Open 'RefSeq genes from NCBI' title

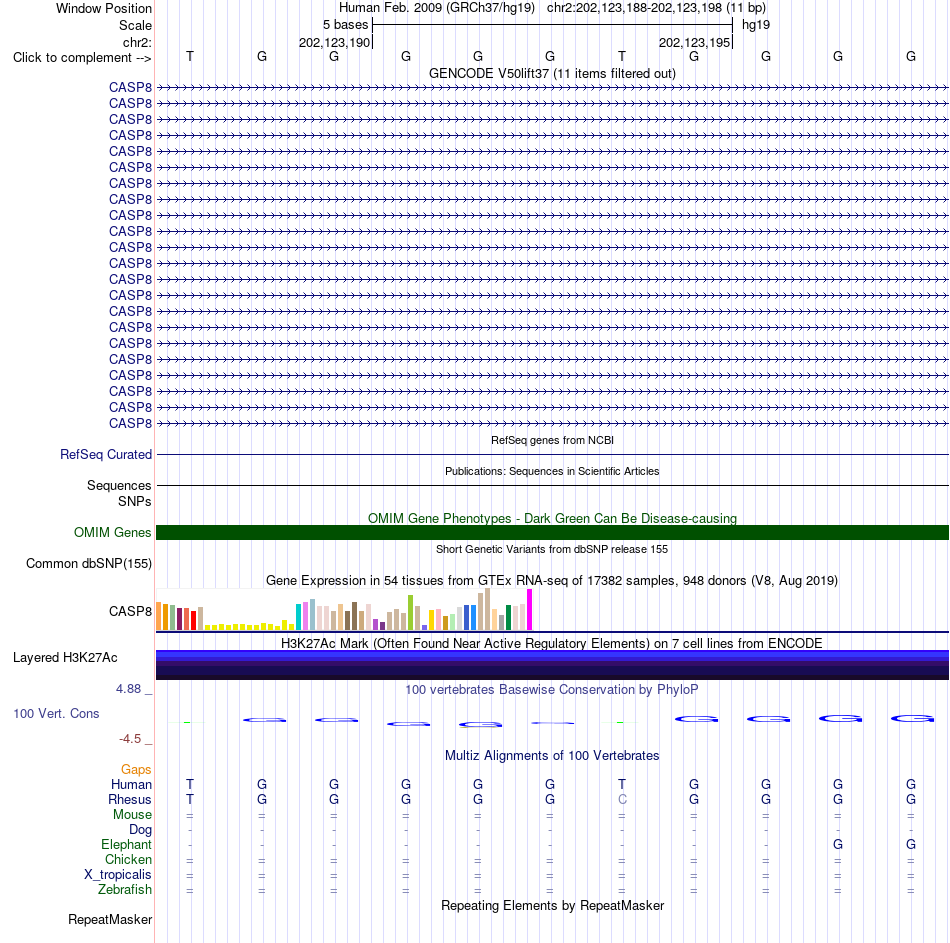pos(552,440)
